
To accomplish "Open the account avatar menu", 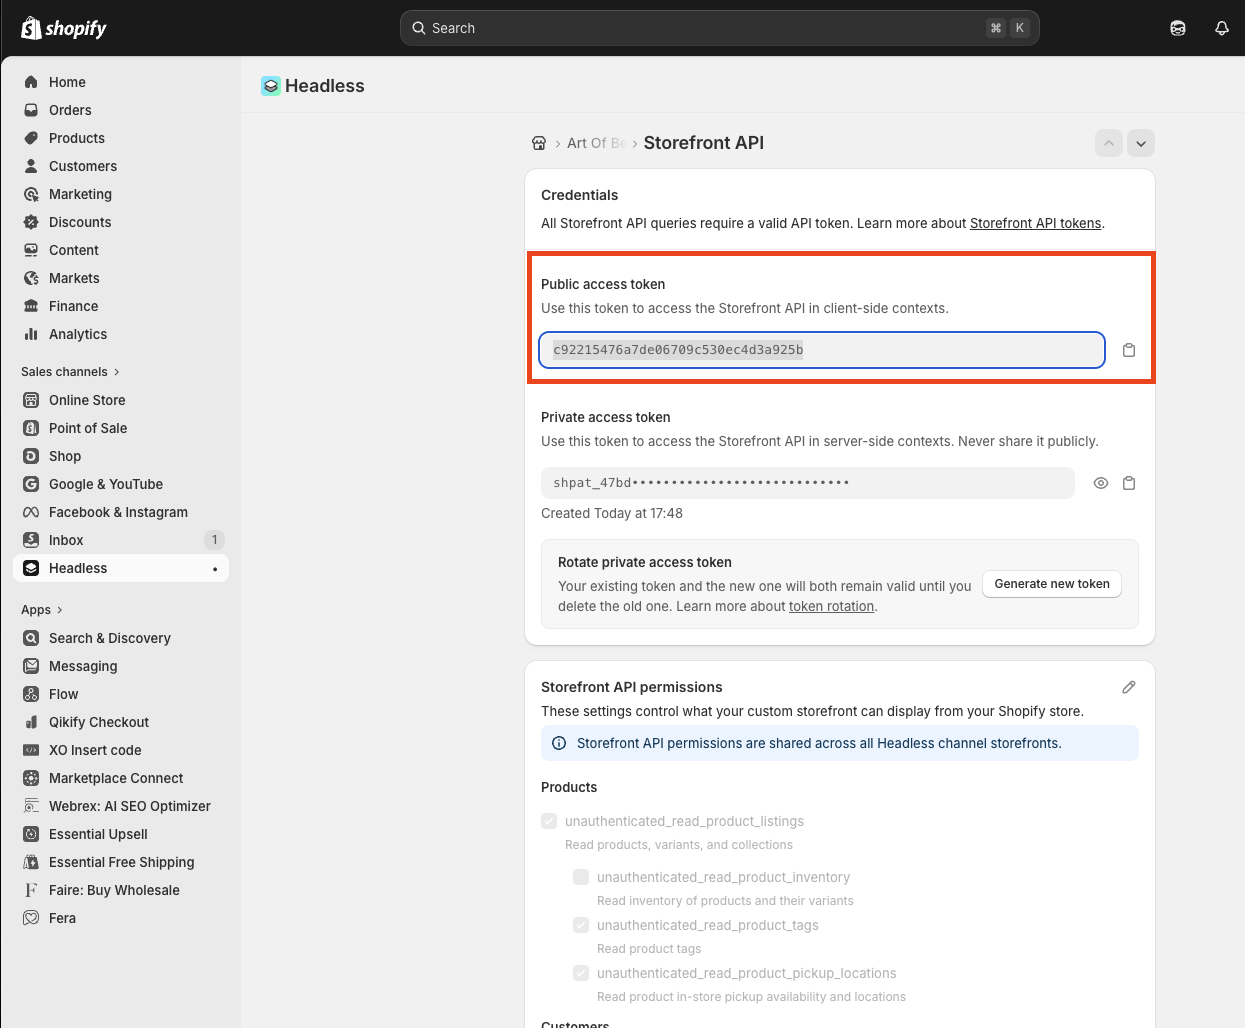I will [x=1178, y=28].
